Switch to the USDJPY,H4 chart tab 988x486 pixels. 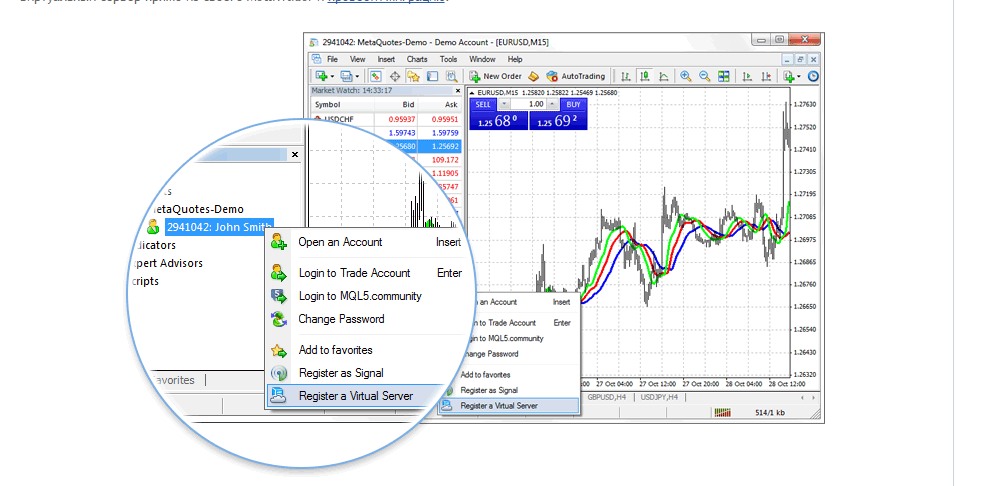pyautogui.click(x=659, y=397)
